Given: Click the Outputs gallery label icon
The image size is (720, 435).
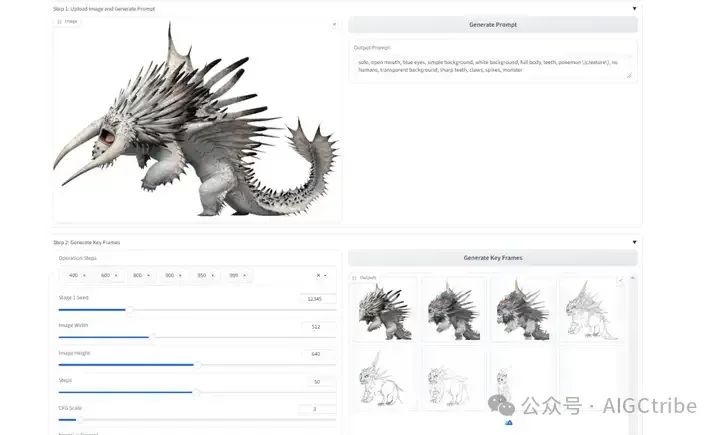Looking at the screenshot, I should [354, 278].
